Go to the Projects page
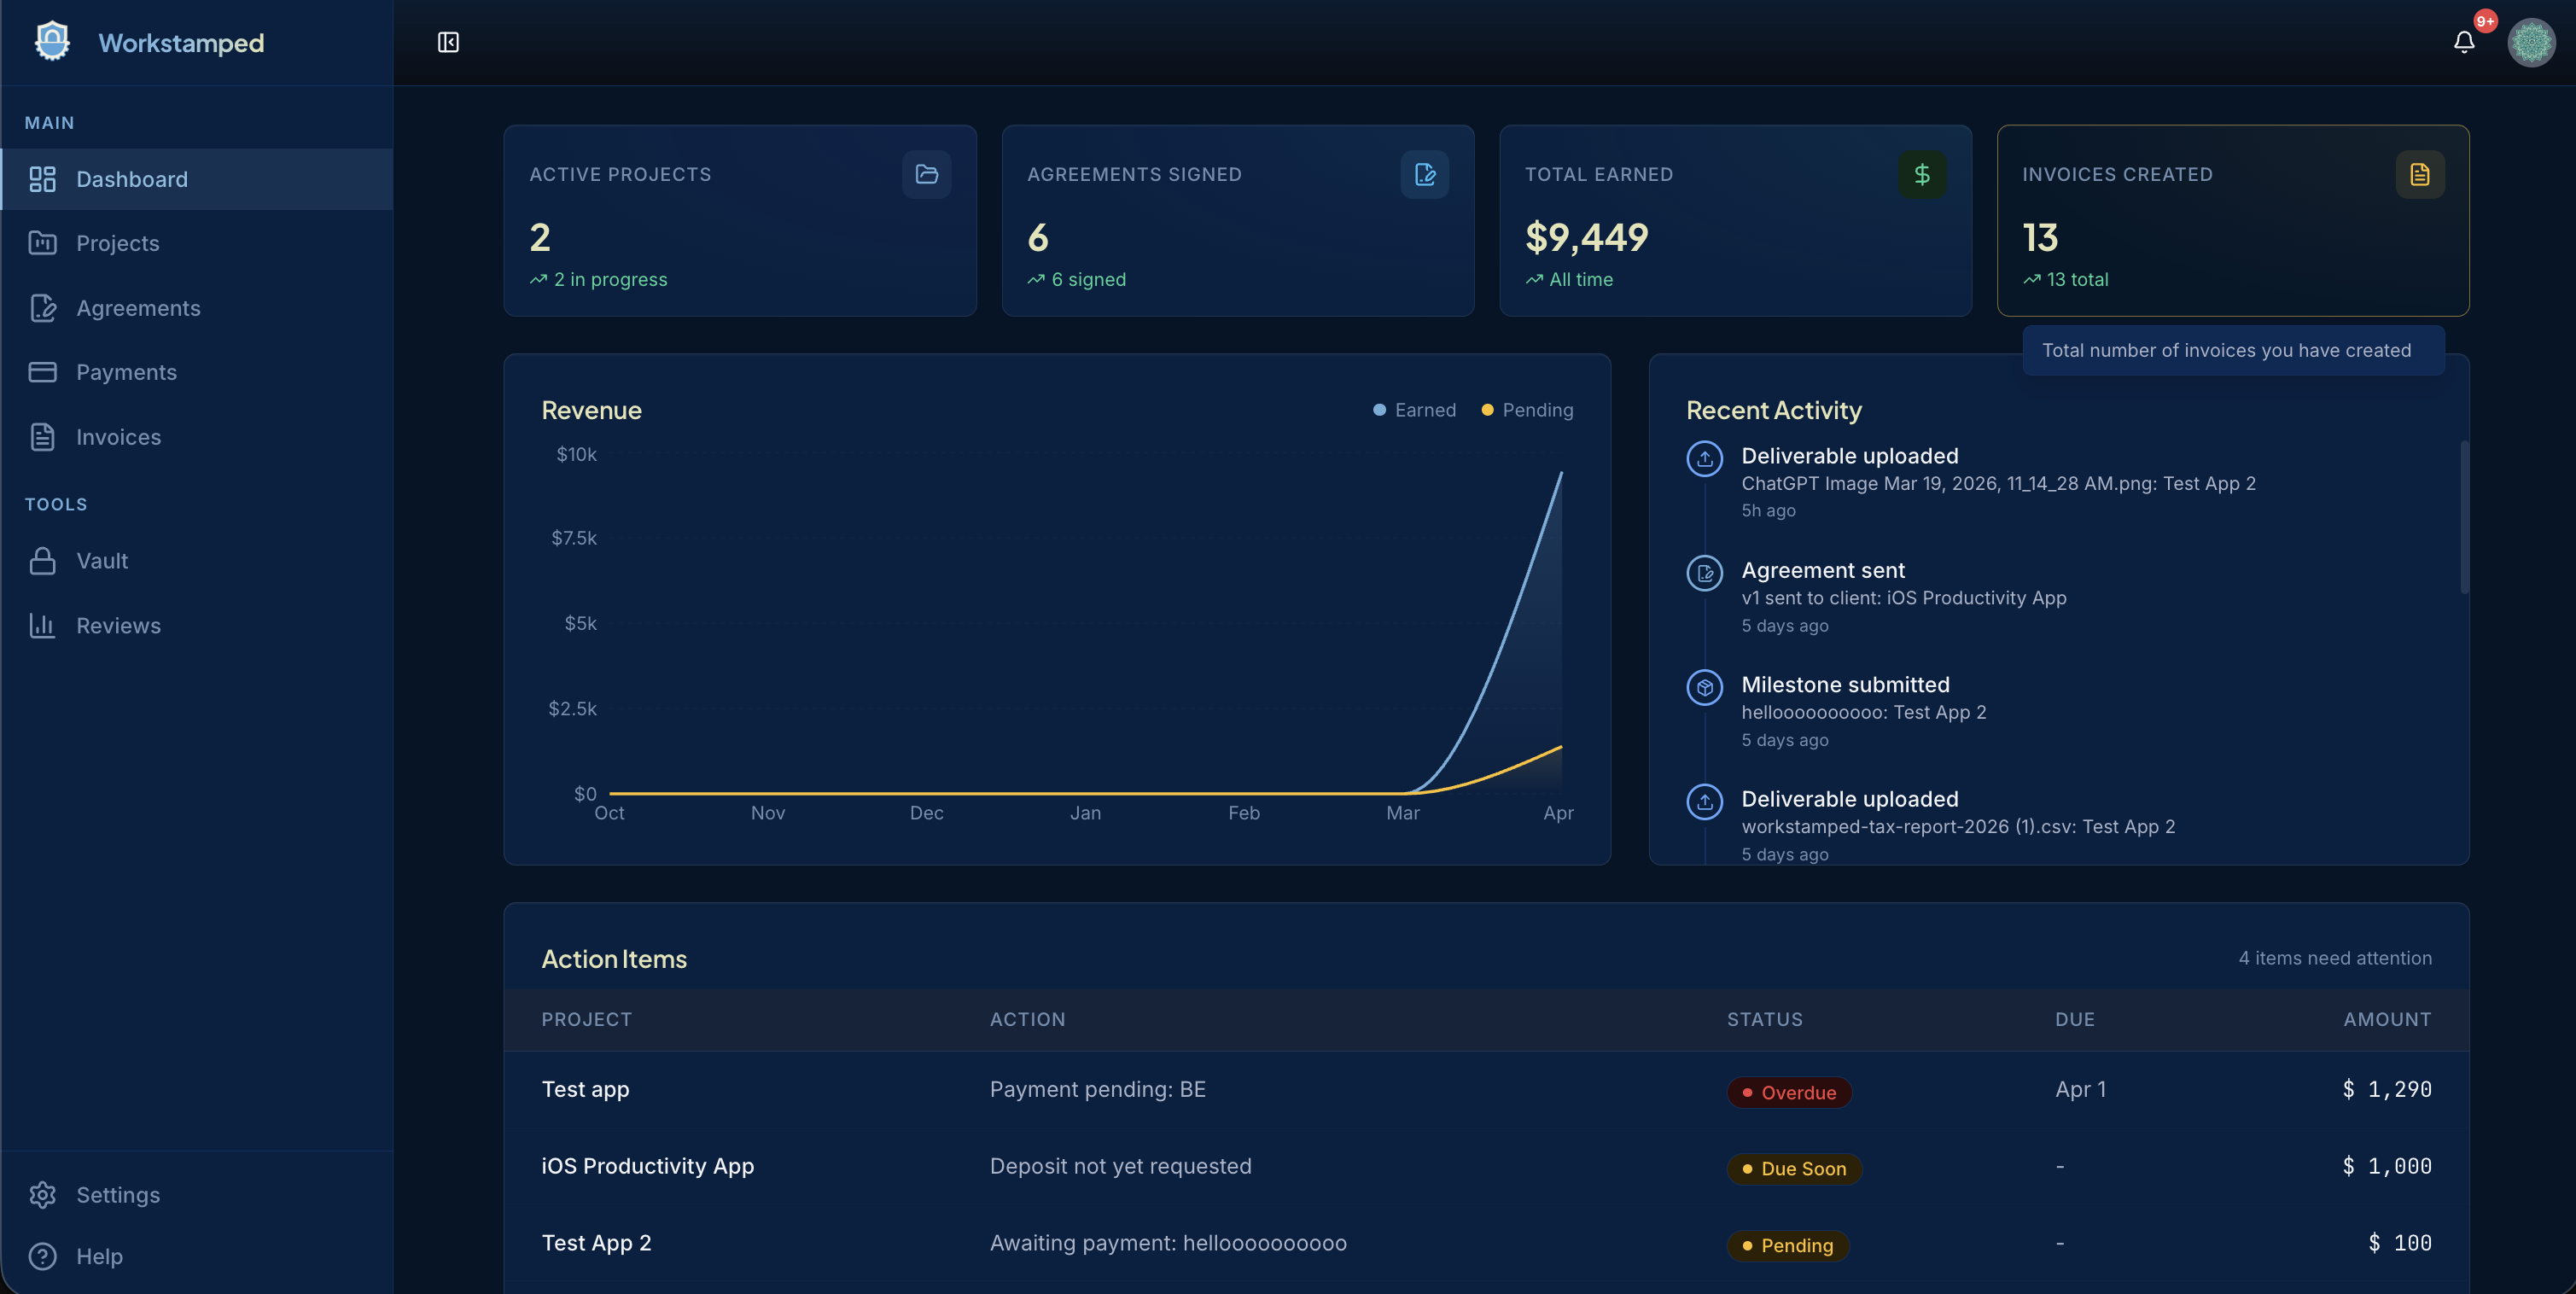The image size is (2576, 1294). coord(117,243)
